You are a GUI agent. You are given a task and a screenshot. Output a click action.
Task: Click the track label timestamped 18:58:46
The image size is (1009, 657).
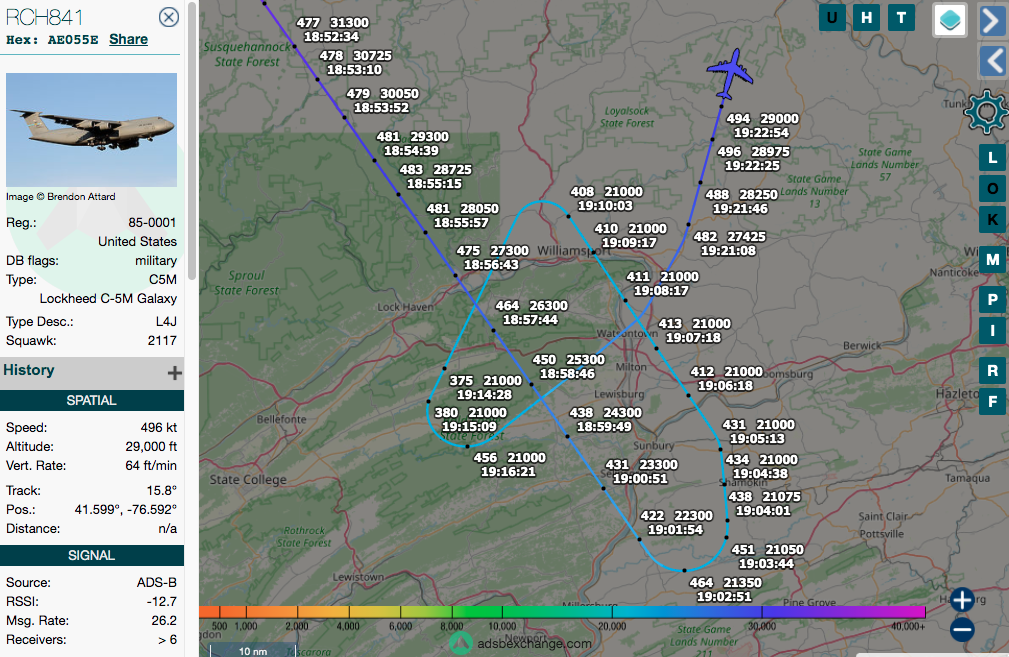(x=568, y=367)
